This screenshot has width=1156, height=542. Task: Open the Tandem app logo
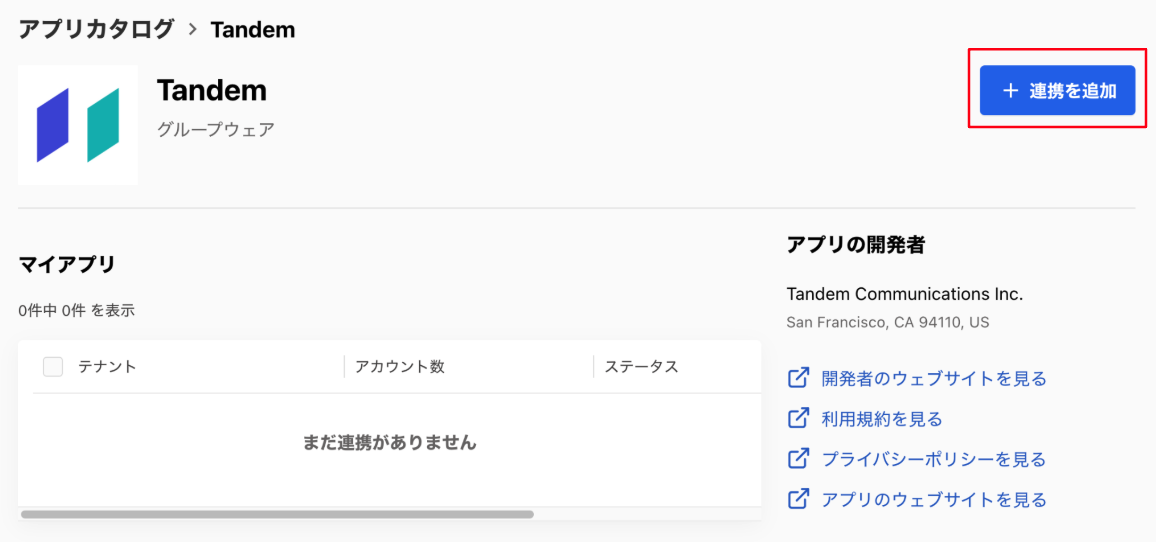[77, 125]
